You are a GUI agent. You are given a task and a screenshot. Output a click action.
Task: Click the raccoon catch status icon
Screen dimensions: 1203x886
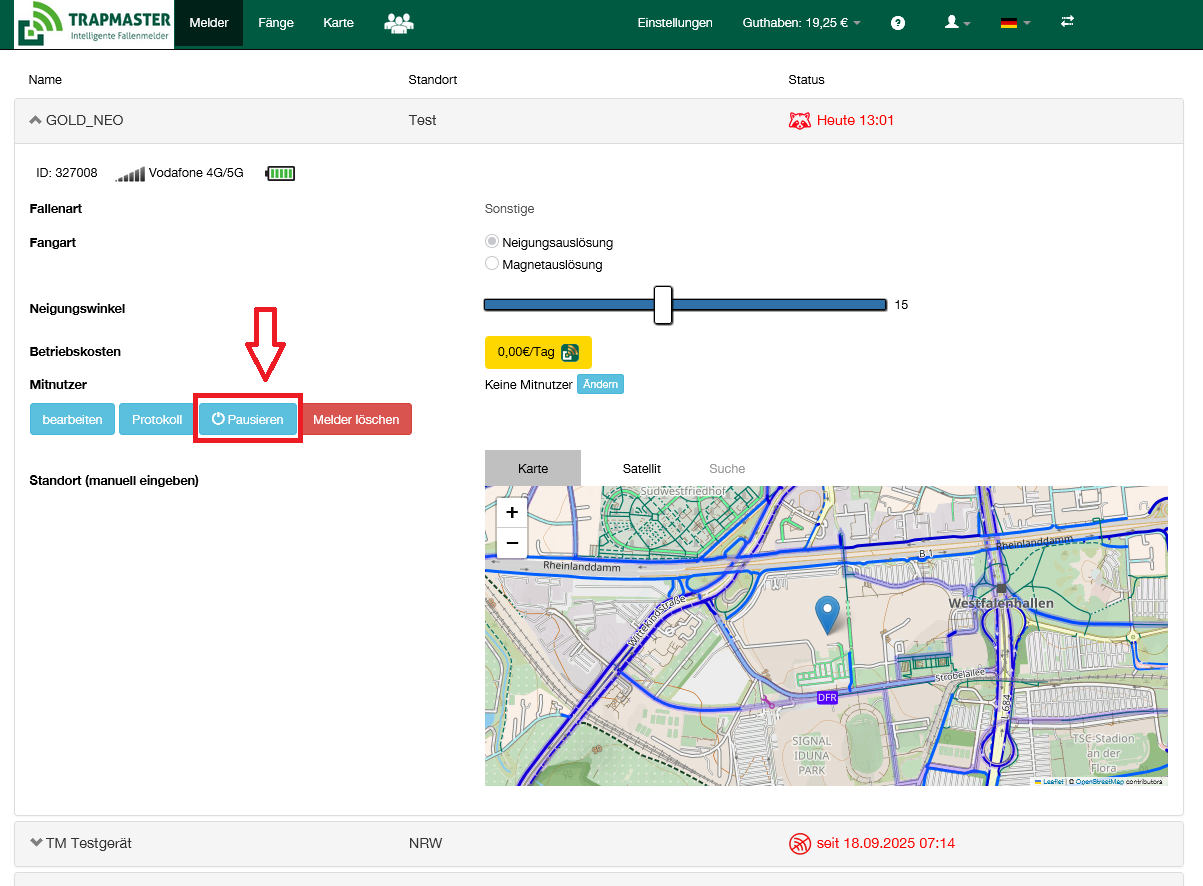coord(800,121)
